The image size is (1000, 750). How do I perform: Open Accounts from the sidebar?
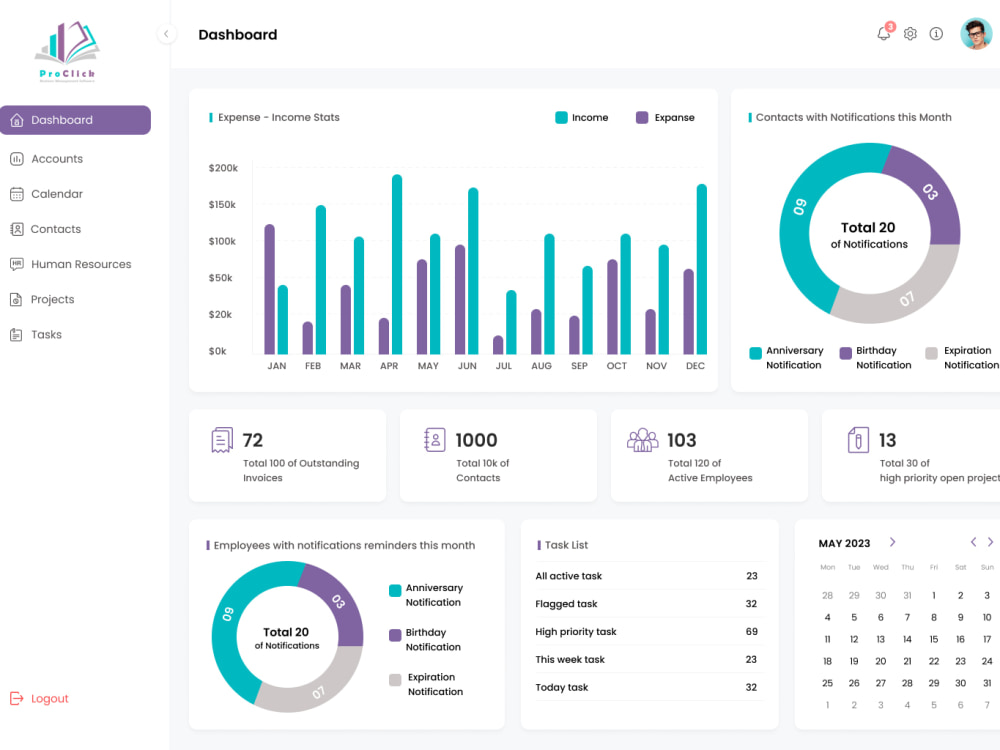click(57, 159)
